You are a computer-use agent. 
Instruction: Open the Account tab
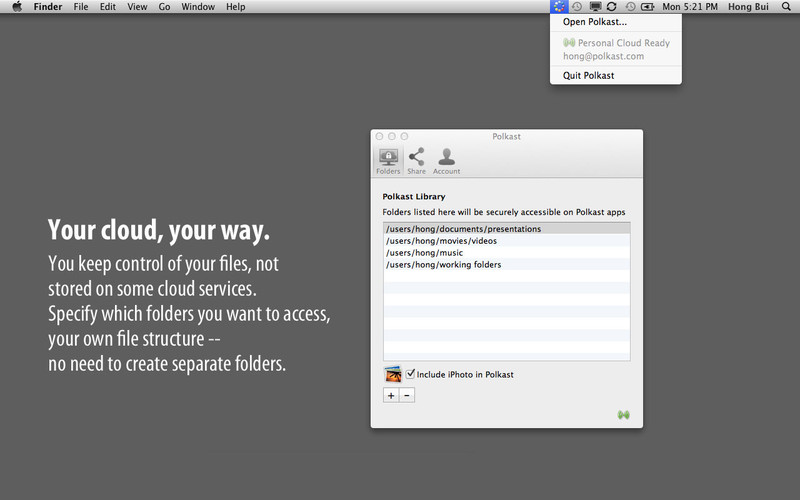(x=446, y=161)
